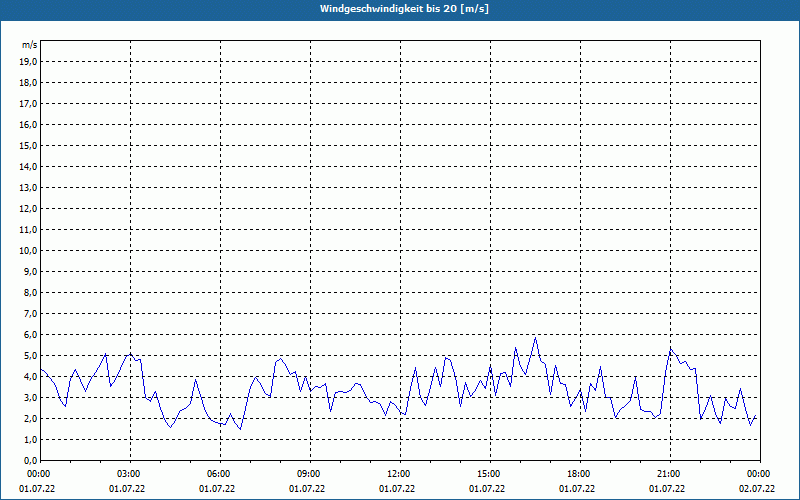Click the "02.07.22" date label
Viewport: 800px width, 500px height.
[x=757, y=489]
